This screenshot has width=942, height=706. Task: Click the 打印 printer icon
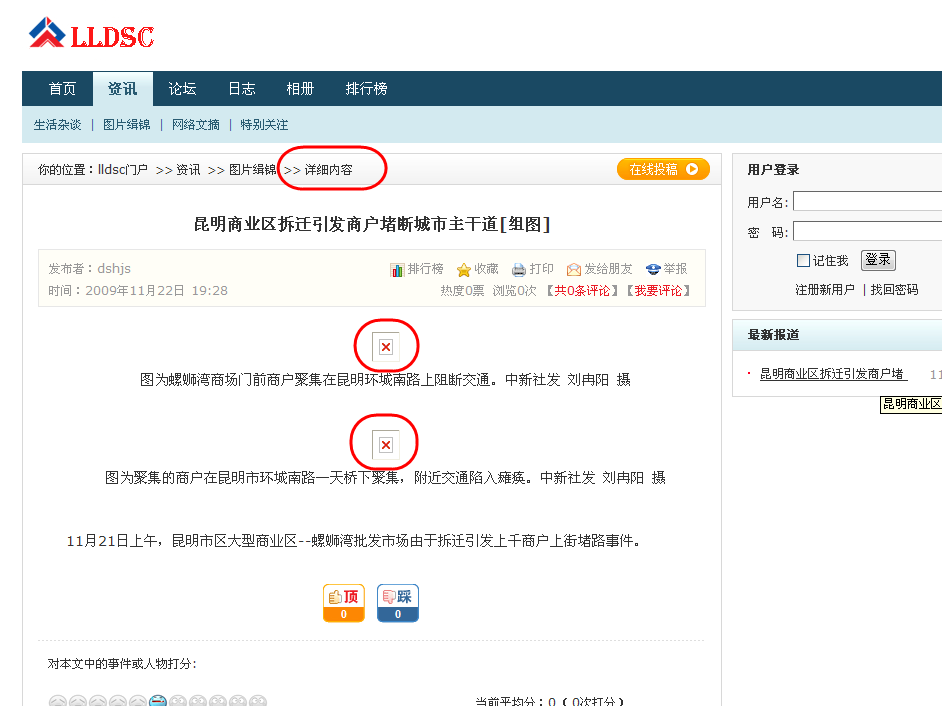[x=518, y=270]
